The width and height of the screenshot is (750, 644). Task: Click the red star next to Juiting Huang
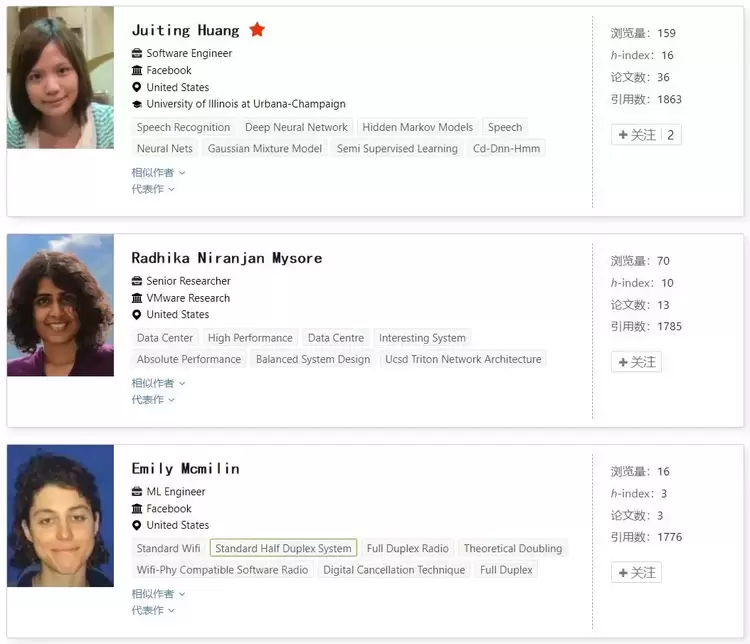(x=257, y=30)
